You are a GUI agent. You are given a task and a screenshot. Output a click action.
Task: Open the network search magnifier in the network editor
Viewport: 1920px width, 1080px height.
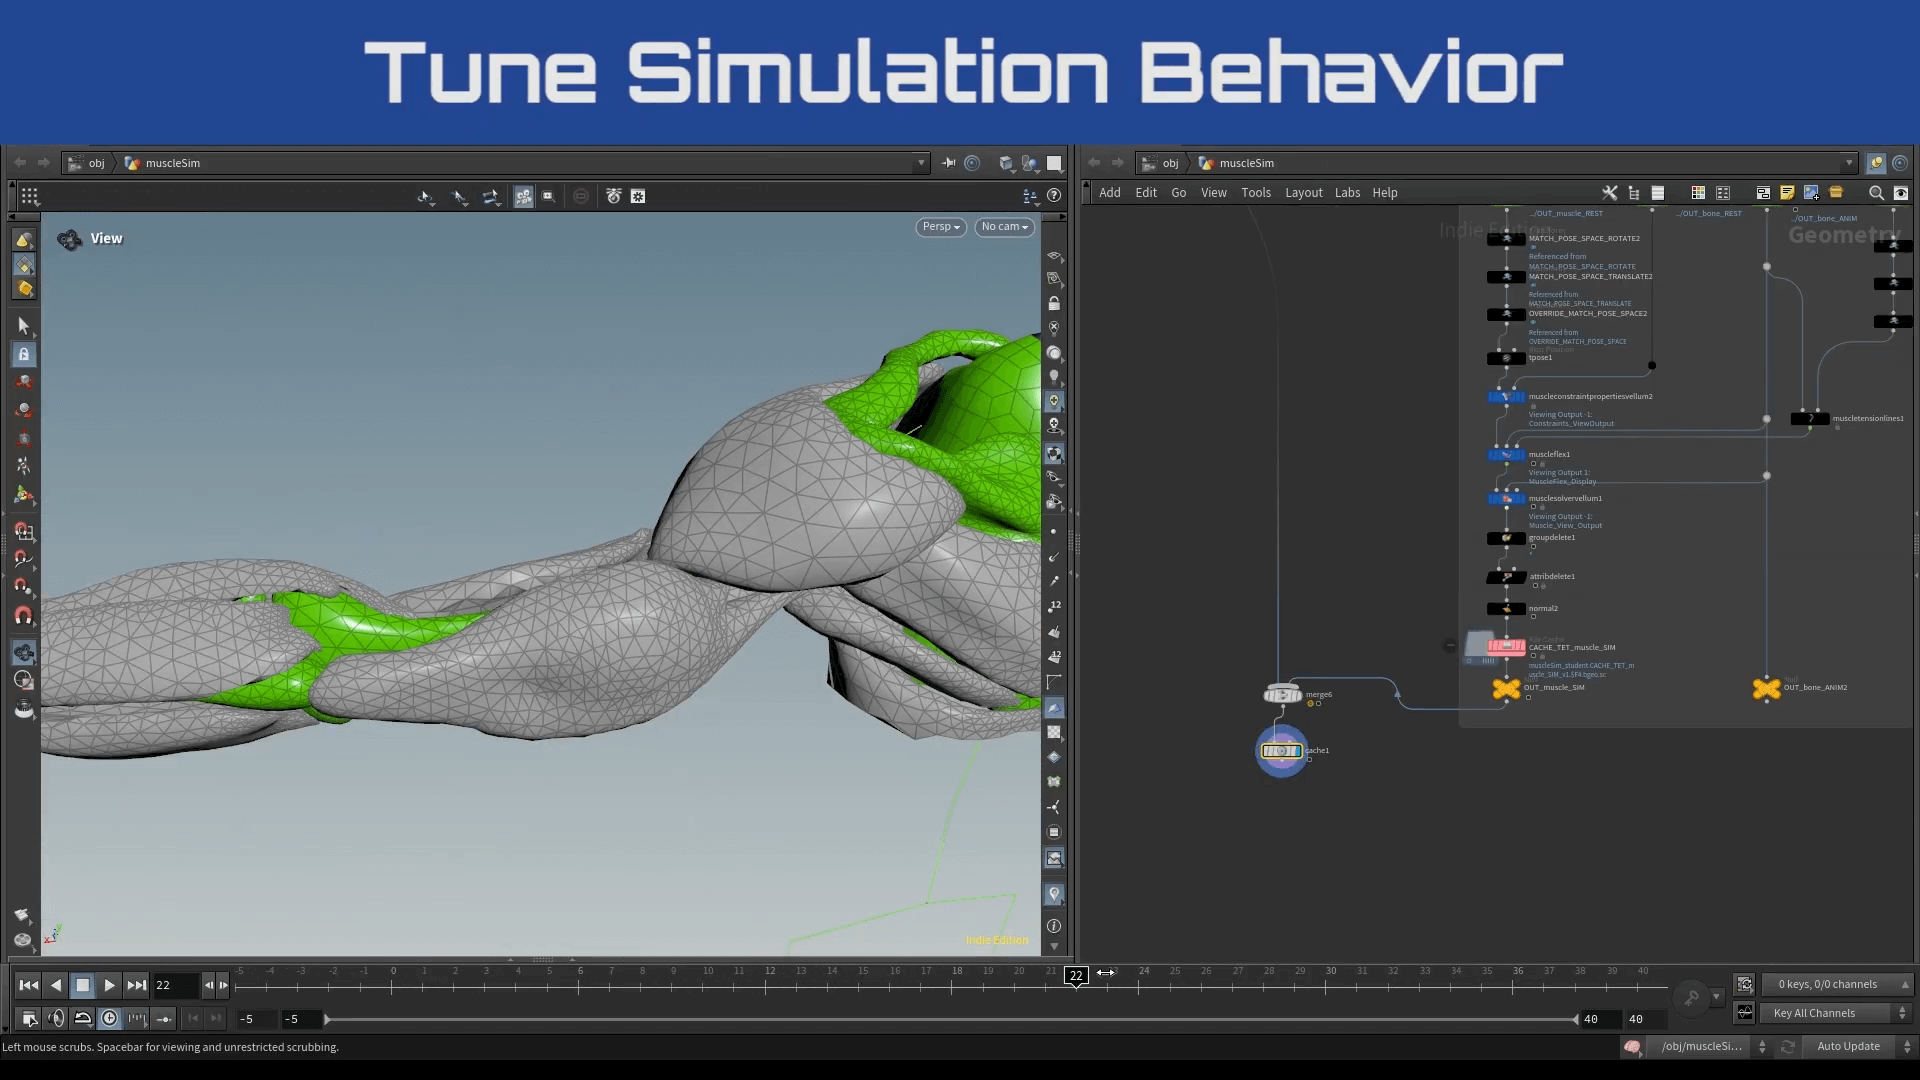click(1876, 193)
